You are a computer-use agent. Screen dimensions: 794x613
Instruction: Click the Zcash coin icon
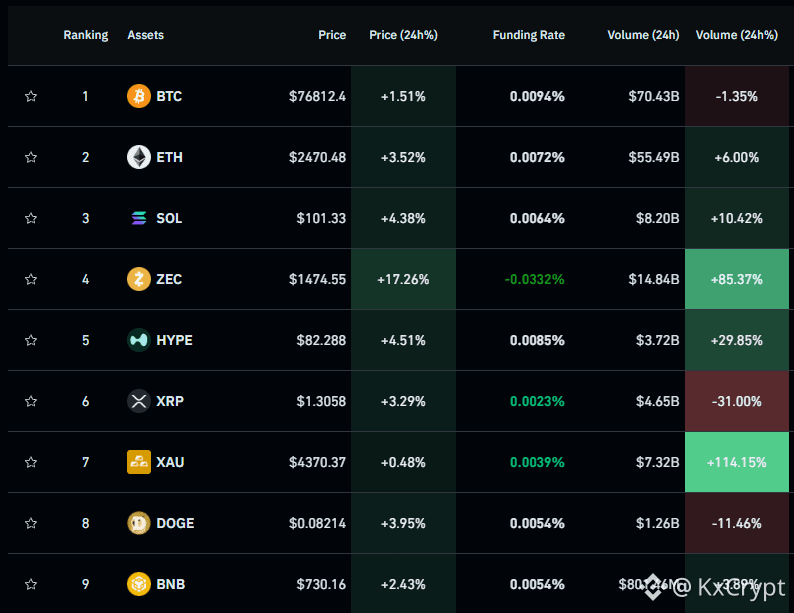click(139, 279)
